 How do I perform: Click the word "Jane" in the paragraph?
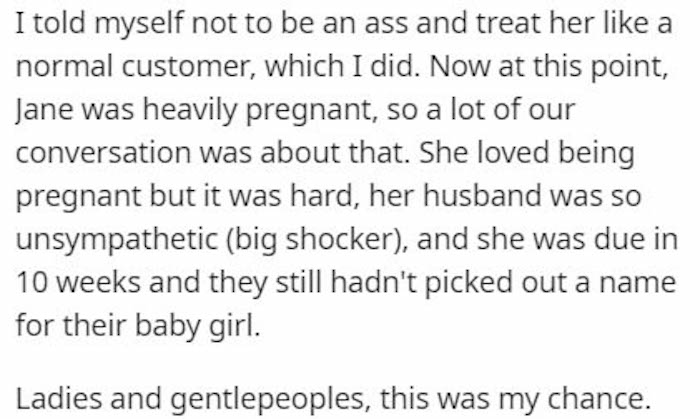[x=45, y=110]
